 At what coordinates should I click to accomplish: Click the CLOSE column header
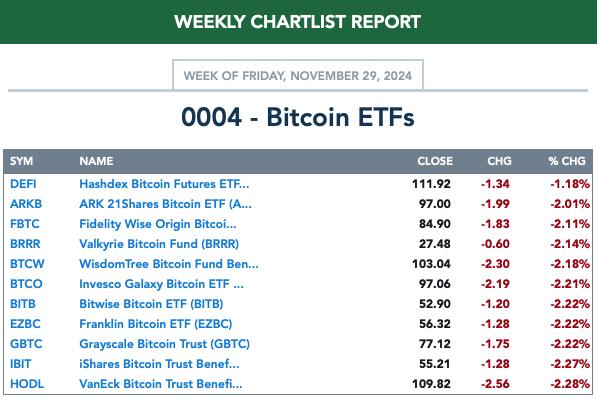[x=435, y=161]
